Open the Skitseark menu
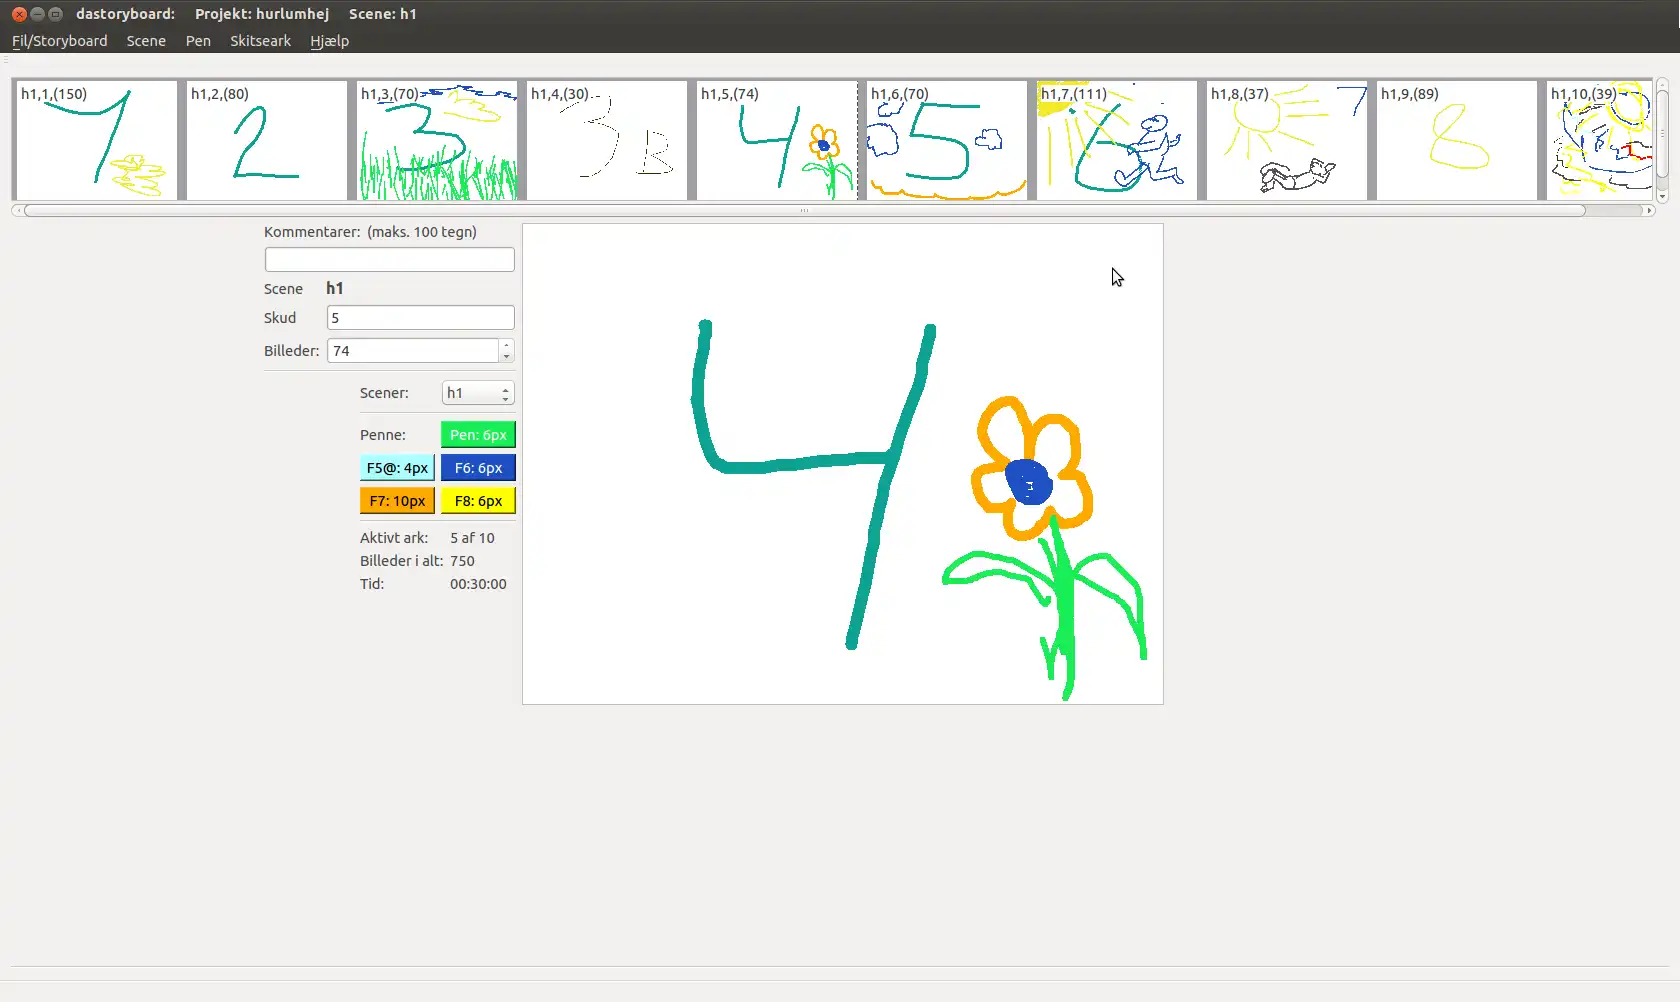This screenshot has width=1680, height=1002. [x=260, y=41]
